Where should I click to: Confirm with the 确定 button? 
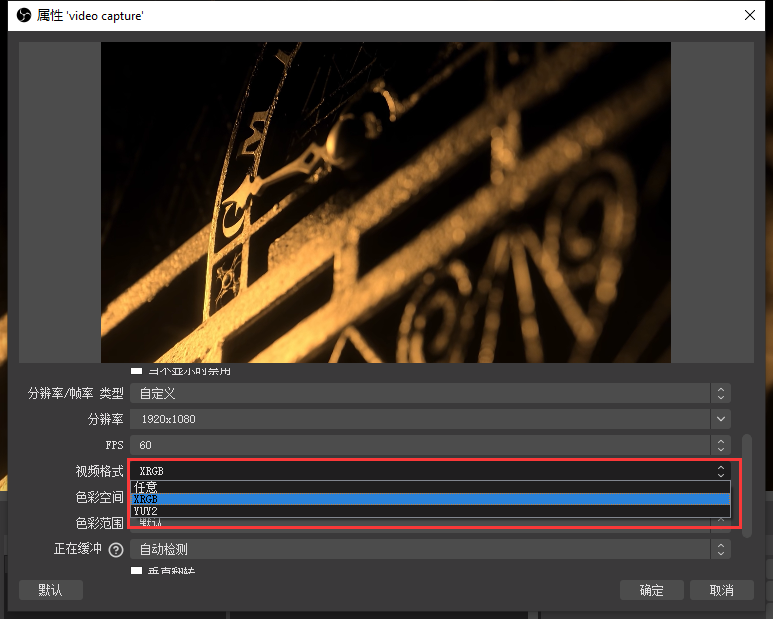652,590
